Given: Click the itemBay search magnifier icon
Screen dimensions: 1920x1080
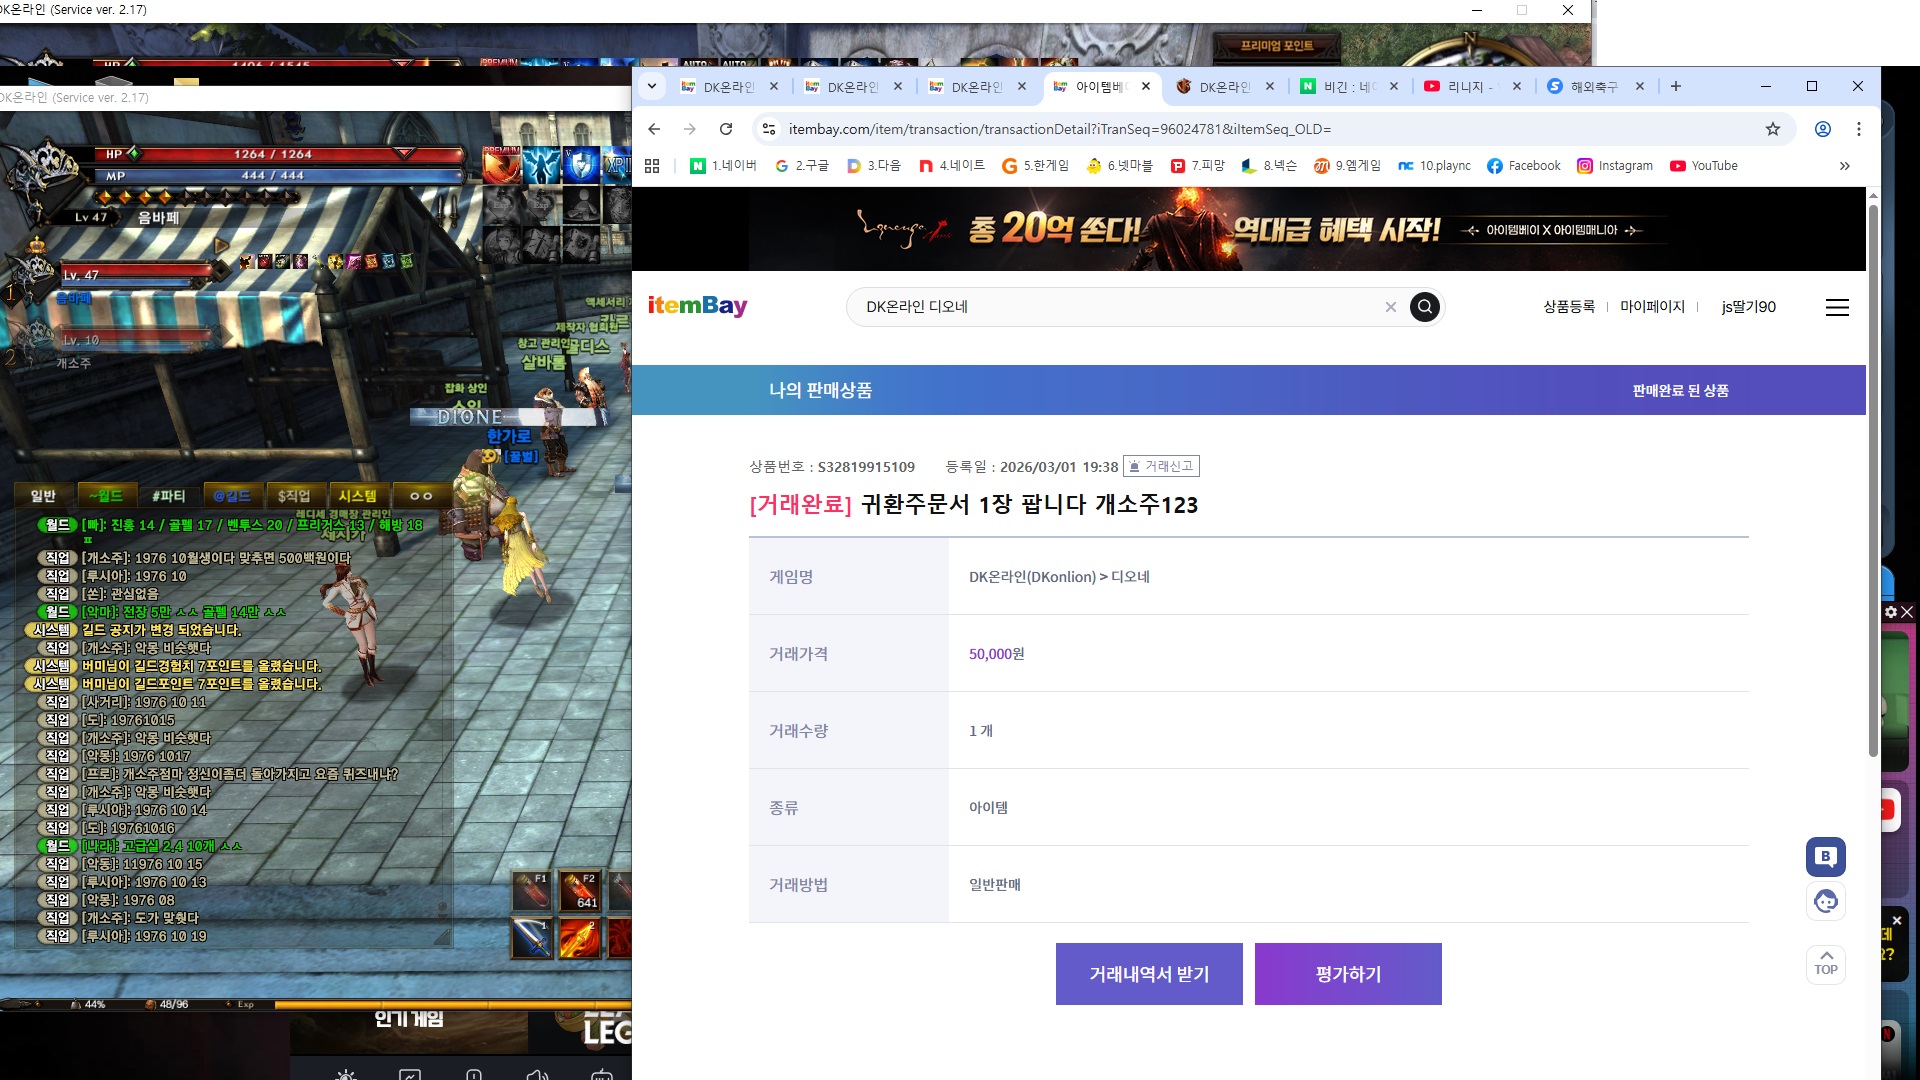Looking at the screenshot, I should point(1424,307).
